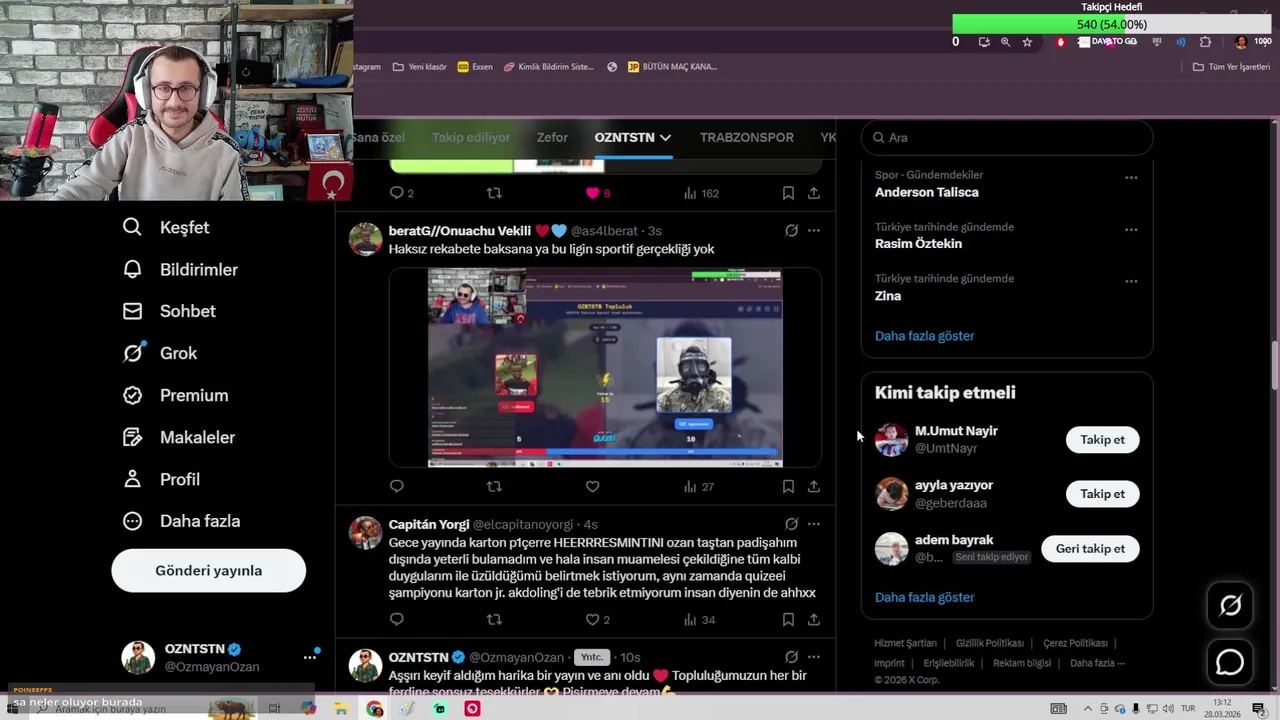Open beratG's tweet screenshot image
Viewport: 1280px width, 720px height.
(x=605, y=367)
